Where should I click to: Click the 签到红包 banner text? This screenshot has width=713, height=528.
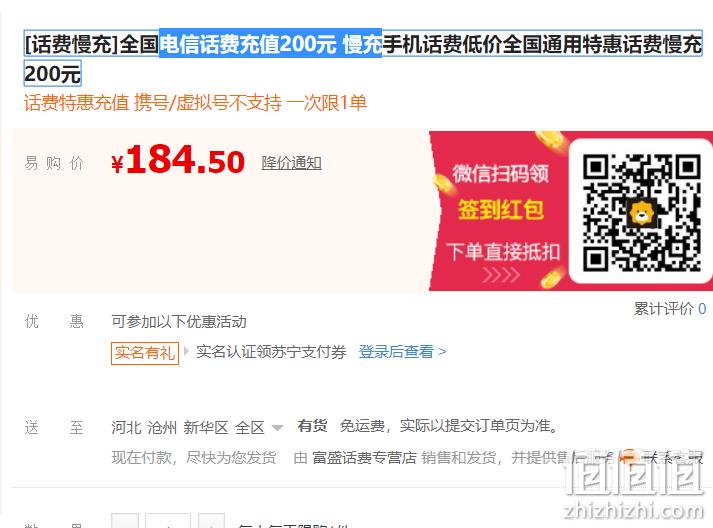[x=501, y=210]
